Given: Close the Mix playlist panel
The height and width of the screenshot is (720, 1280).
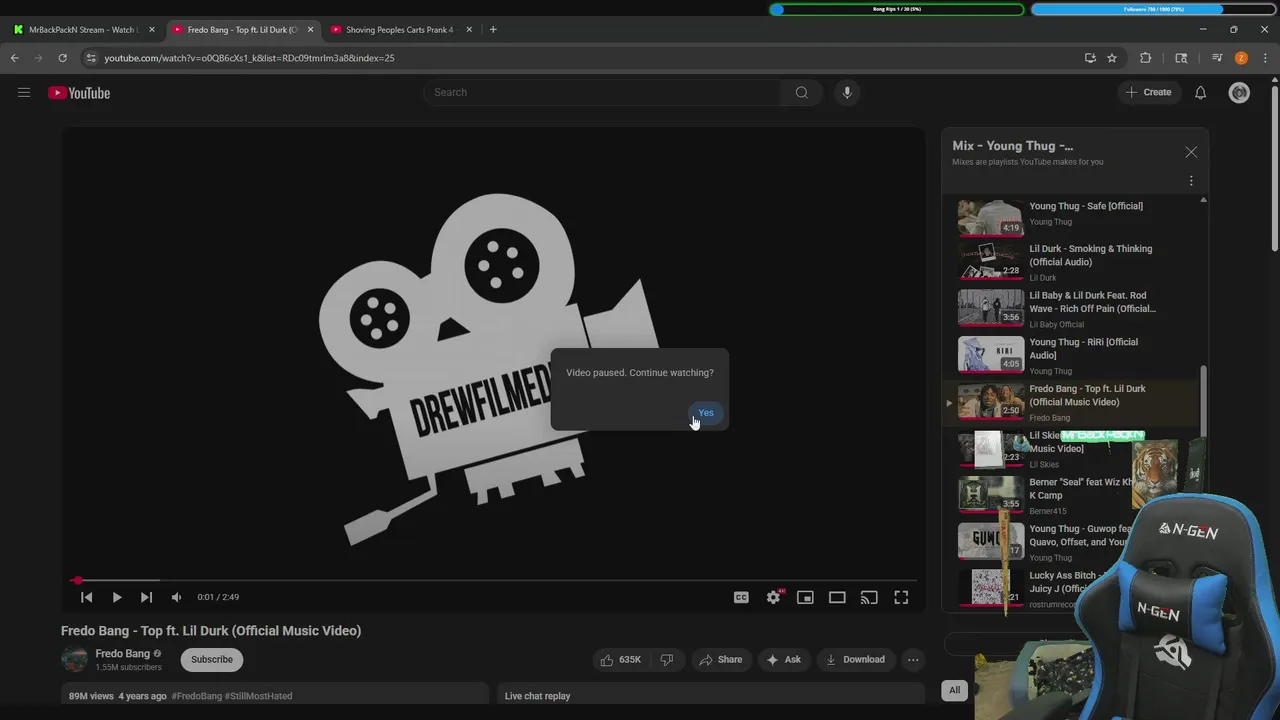Looking at the screenshot, I should coord(1191,152).
